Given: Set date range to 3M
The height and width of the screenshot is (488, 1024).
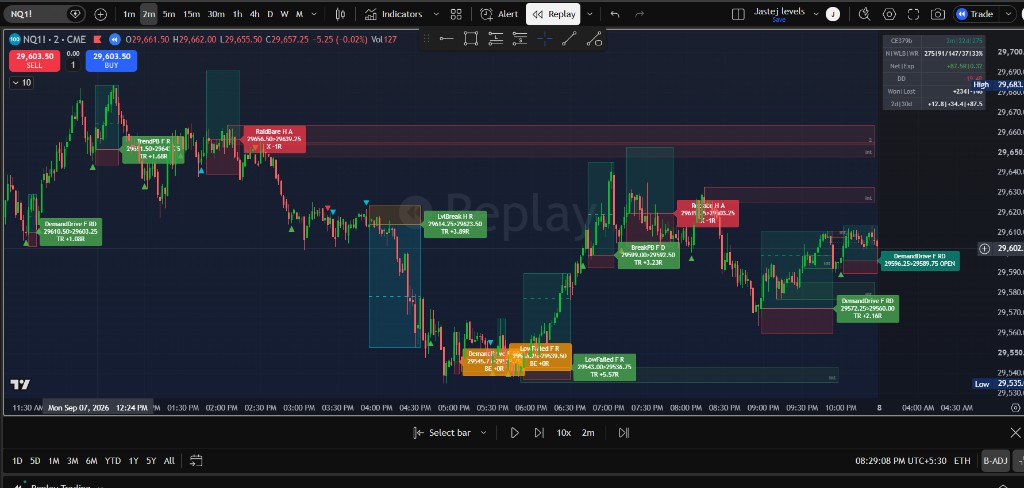Looking at the screenshot, I should (72, 461).
